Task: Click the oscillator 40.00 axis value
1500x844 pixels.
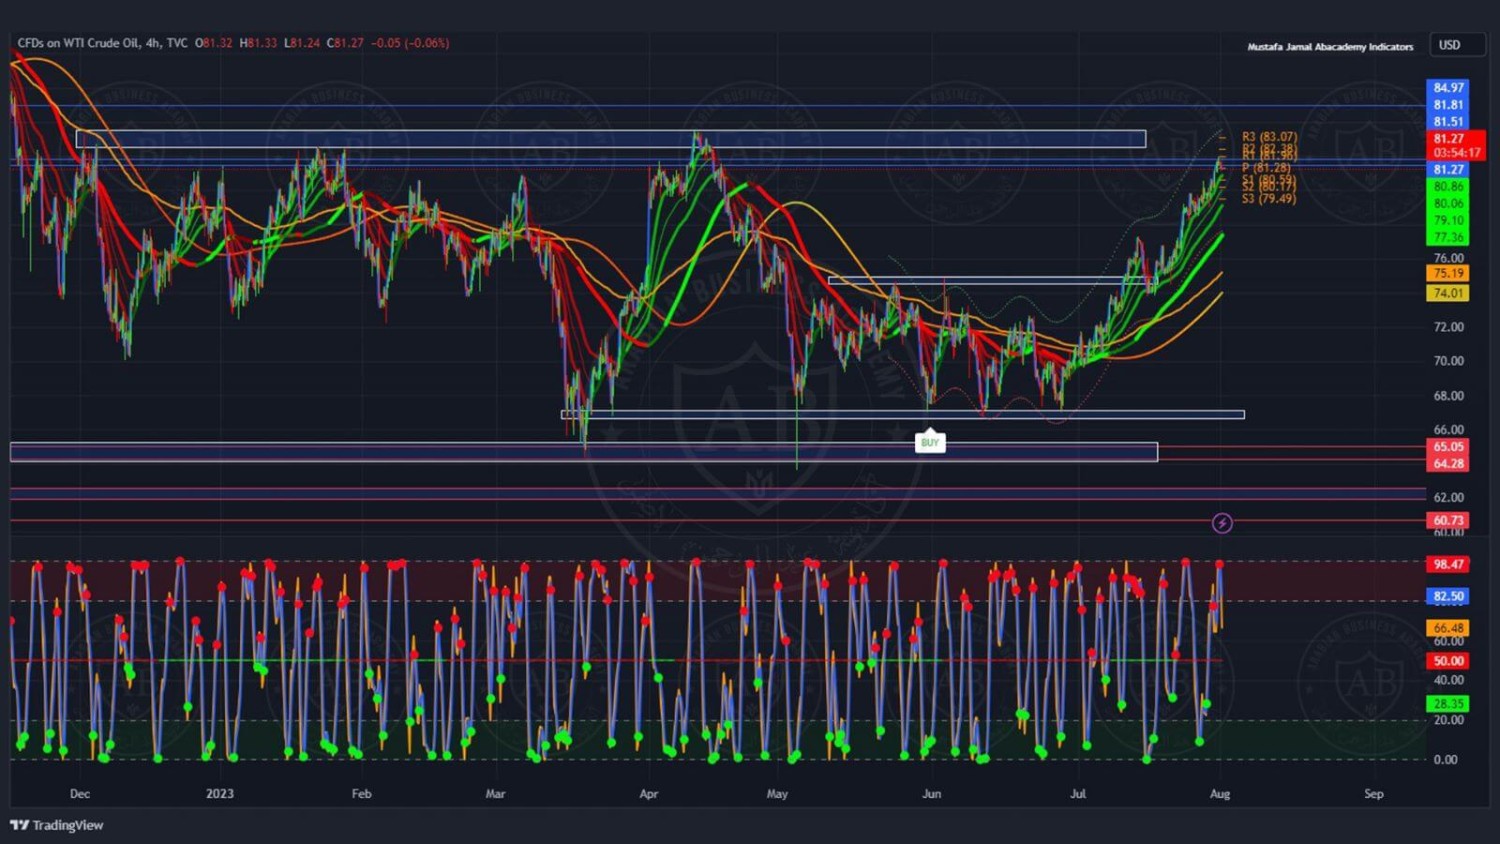Action: [1448, 680]
